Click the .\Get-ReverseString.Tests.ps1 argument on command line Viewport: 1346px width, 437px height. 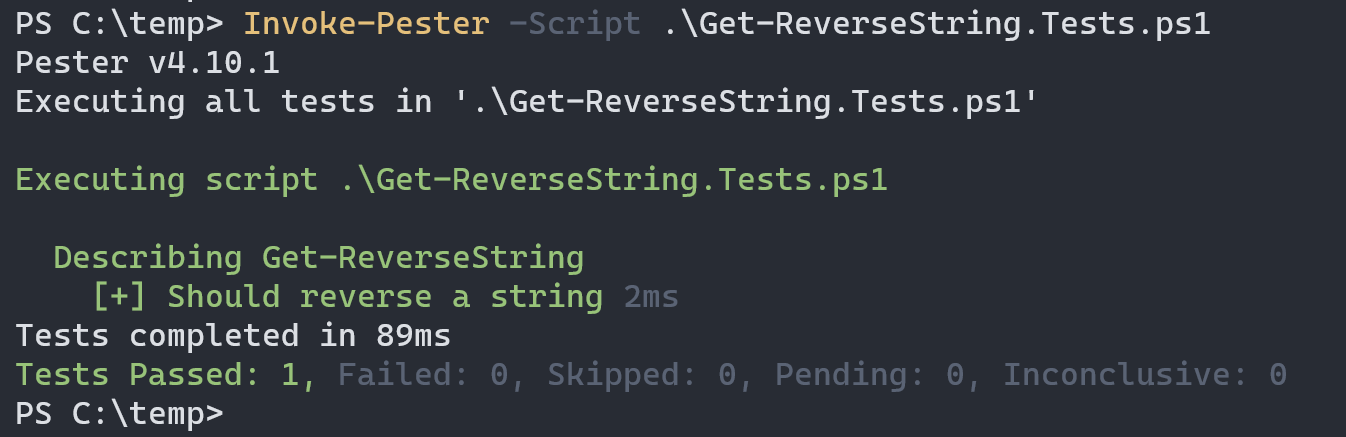[x=936, y=24]
